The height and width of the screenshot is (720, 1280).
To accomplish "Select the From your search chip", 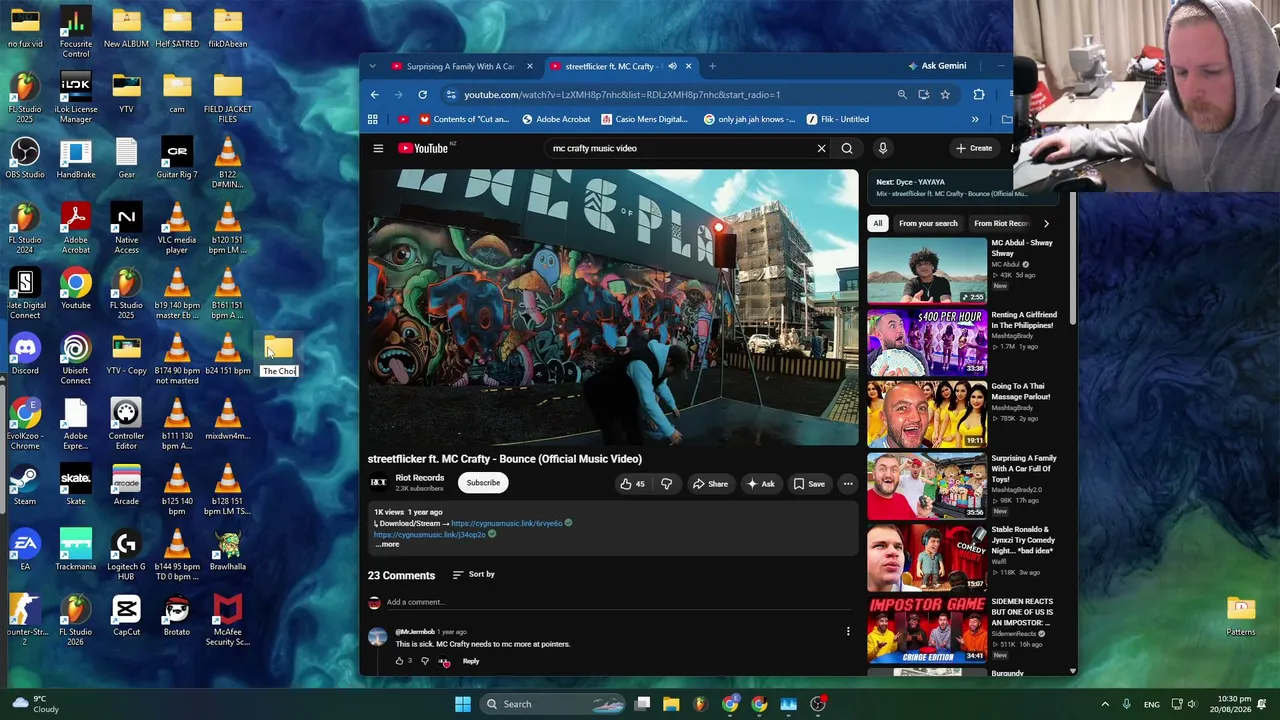I will click(x=928, y=223).
